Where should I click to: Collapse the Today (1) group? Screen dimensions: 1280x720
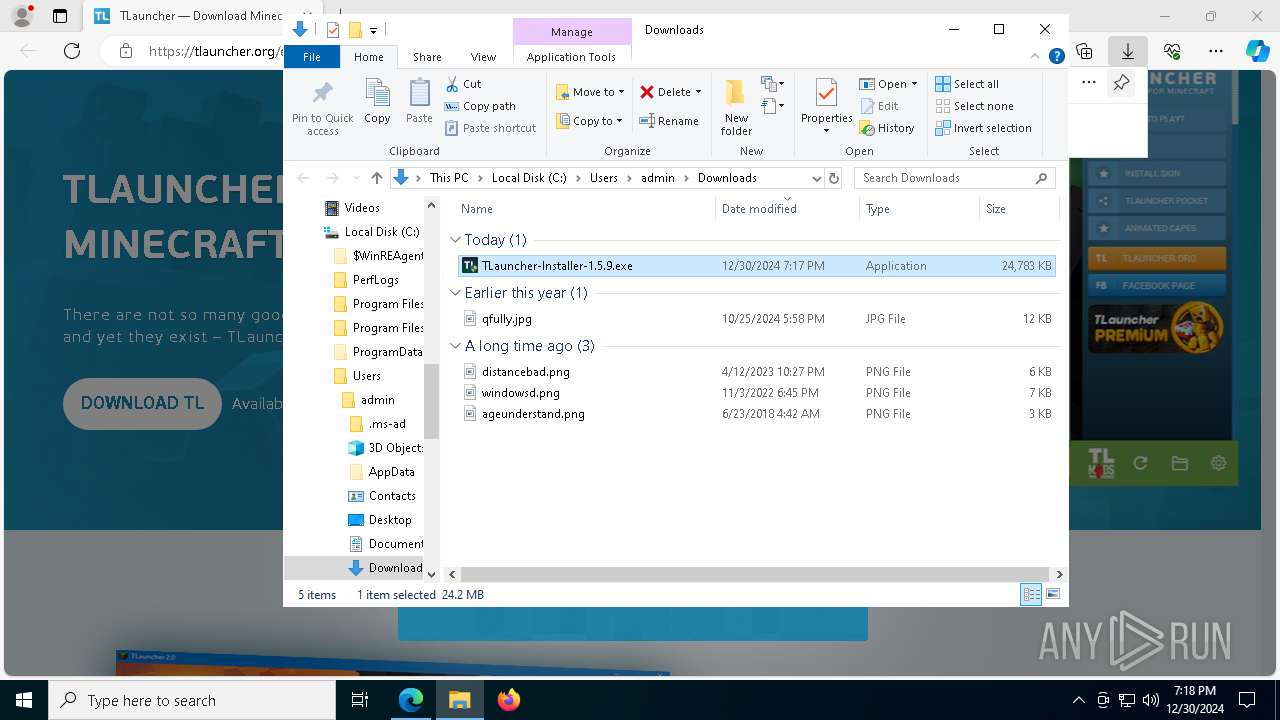[456, 240]
